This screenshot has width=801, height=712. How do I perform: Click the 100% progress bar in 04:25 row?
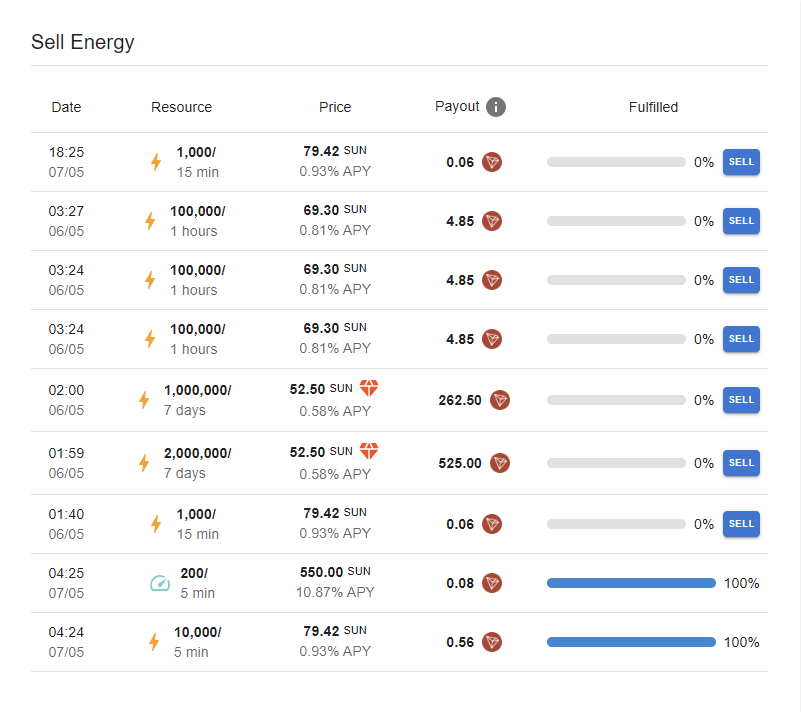pos(631,583)
